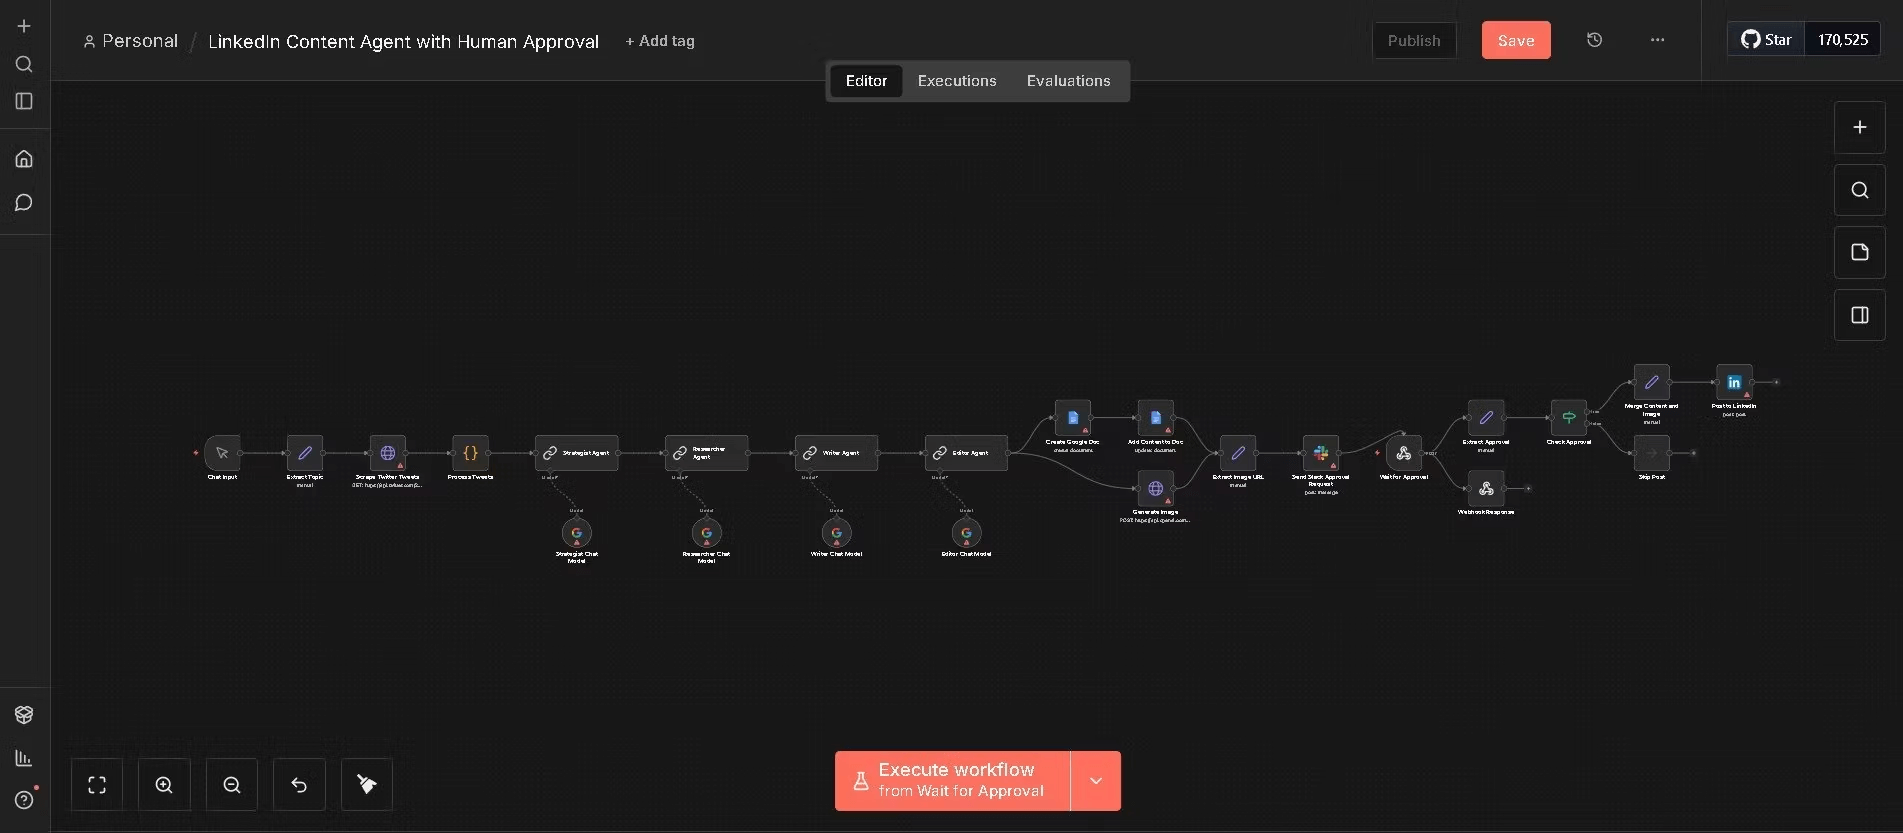Expand the Execute workflow trigger dropdown
The image size is (1903, 833).
coord(1096,781)
